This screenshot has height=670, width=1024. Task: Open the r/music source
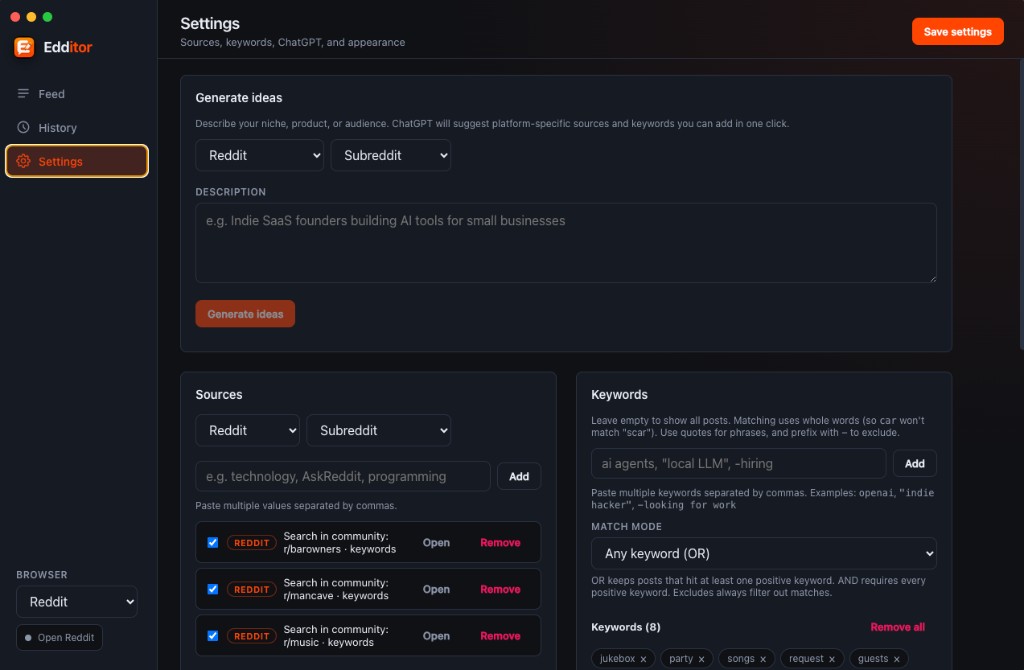436,635
